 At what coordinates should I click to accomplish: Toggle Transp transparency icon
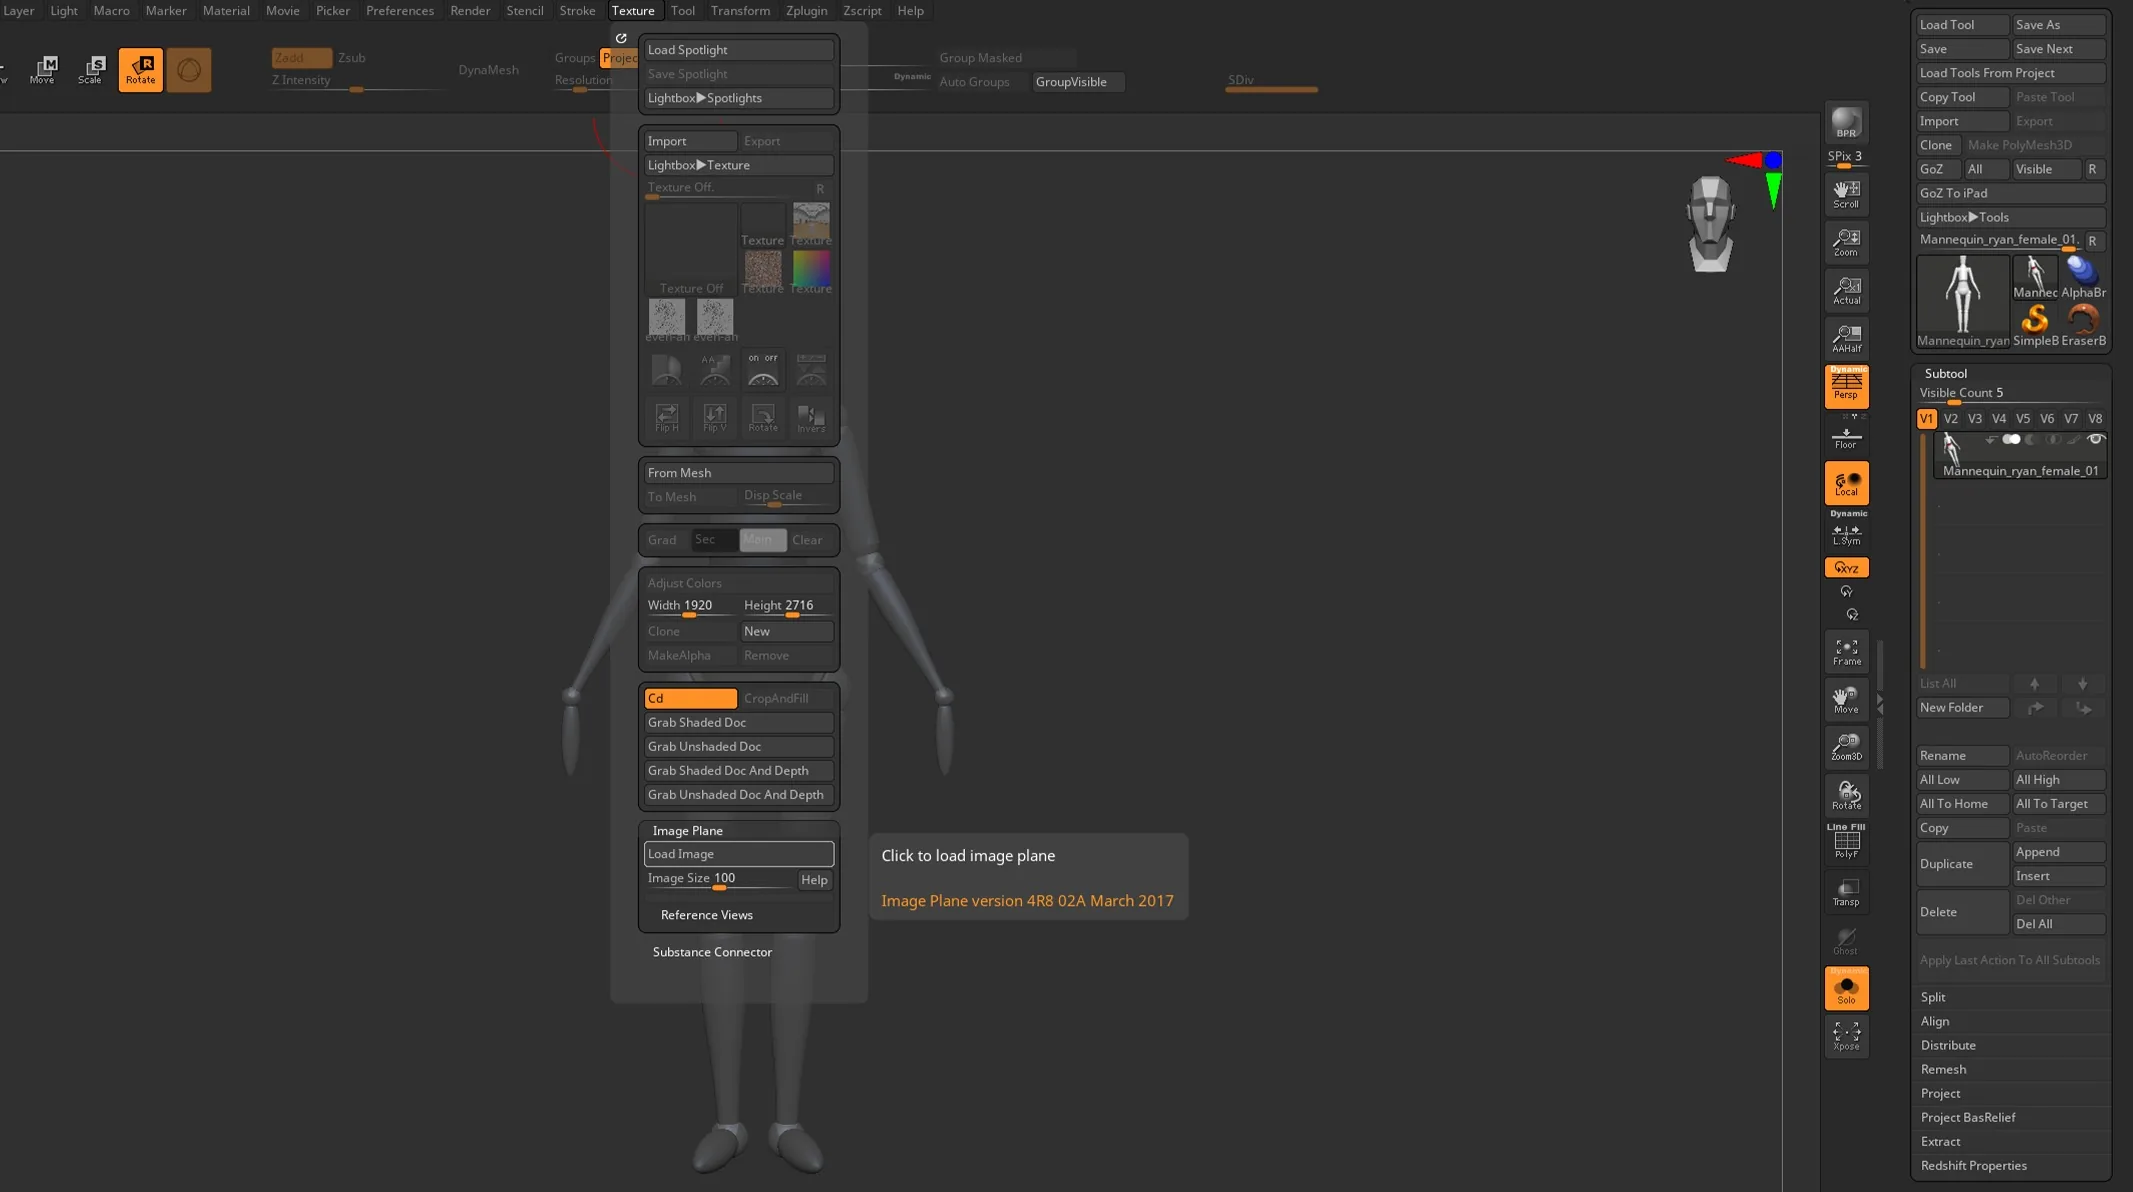click(1846, 892)
